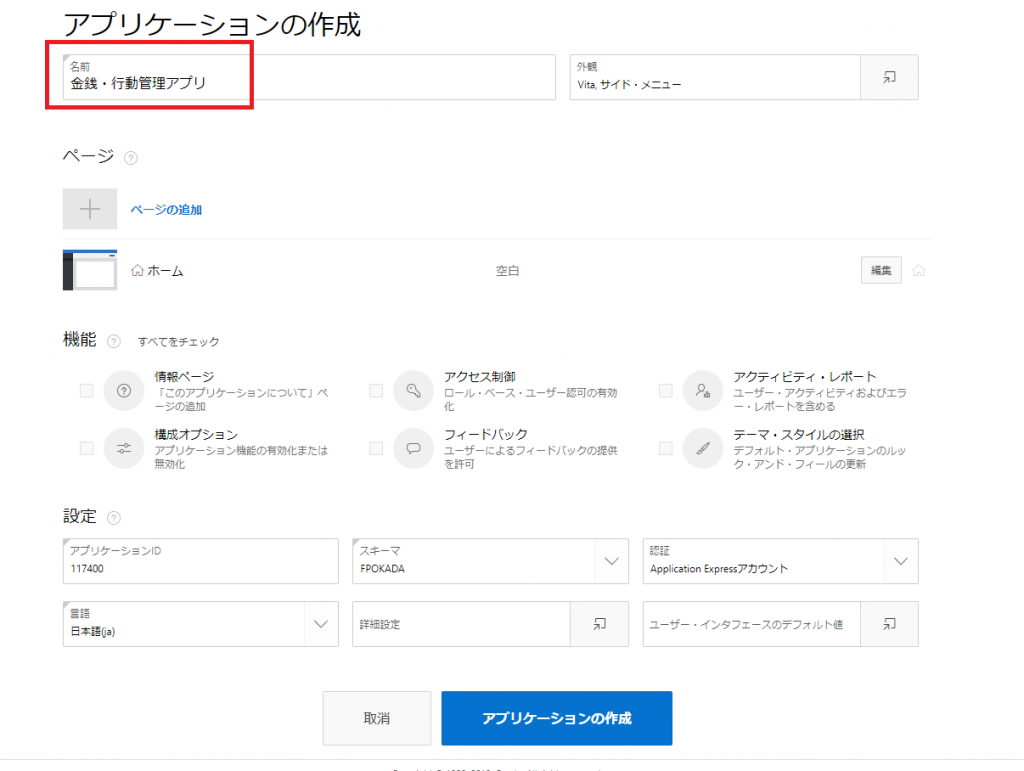Open the スキーマ FPOKADA select field
This screenshot has height=771, width=1024.
pos(490,561)
